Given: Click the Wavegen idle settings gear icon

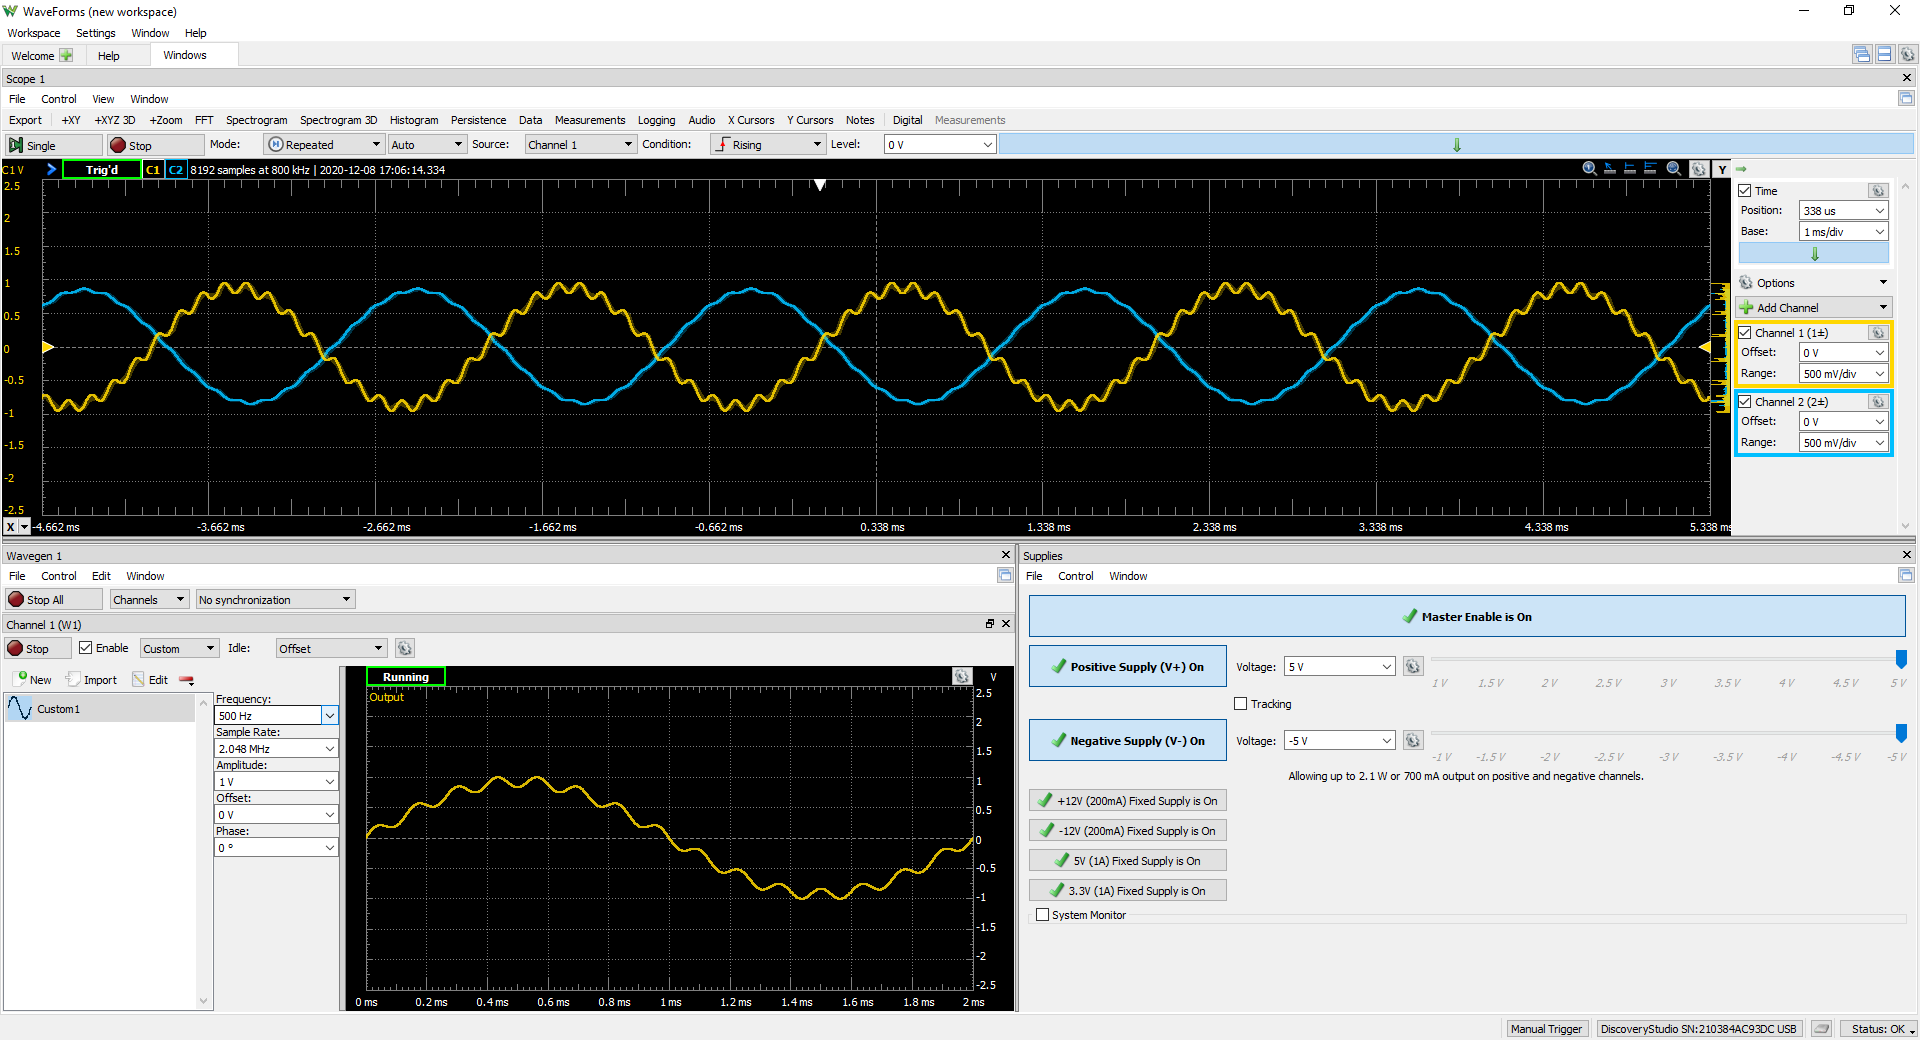Looking at the screenshot, I should (405, 648).
